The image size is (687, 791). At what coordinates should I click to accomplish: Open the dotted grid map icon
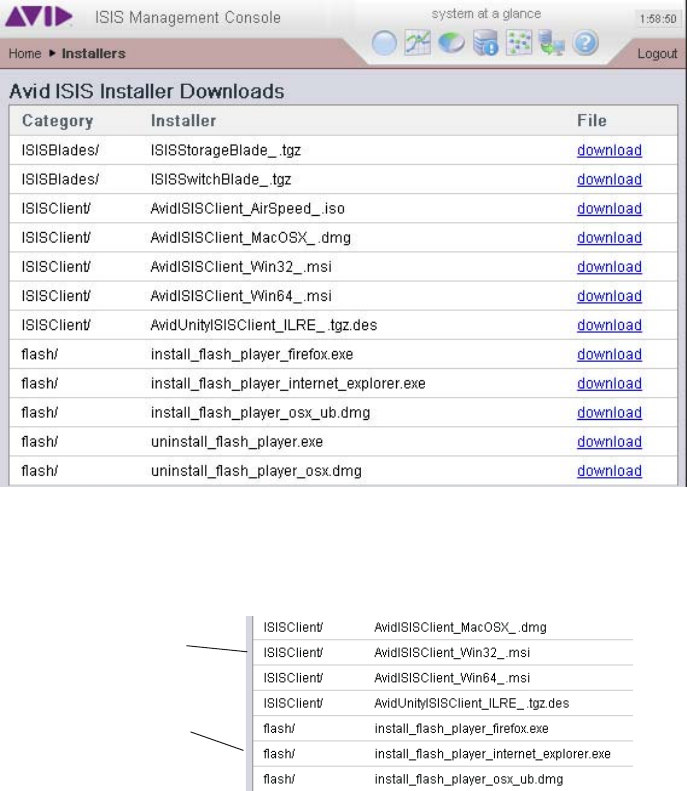click(519, 43)
